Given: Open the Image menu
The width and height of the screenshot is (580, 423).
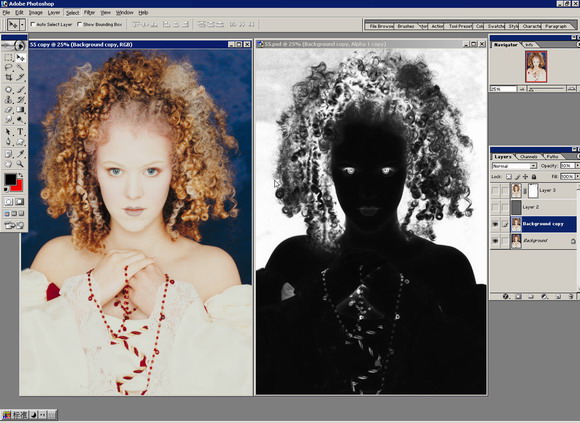Looking at the screenshot, I should (x=36, y=13).
